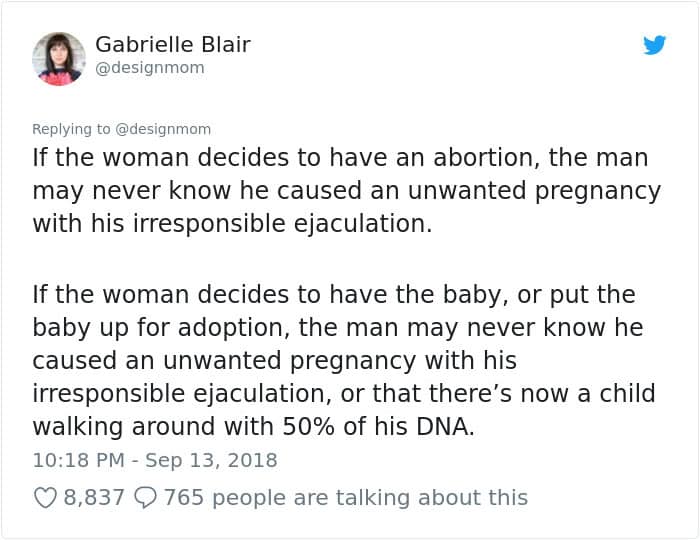This screenshot has width=700, height=540.
Task: Click the Twitter bird logo
Action: pos(654,45)
